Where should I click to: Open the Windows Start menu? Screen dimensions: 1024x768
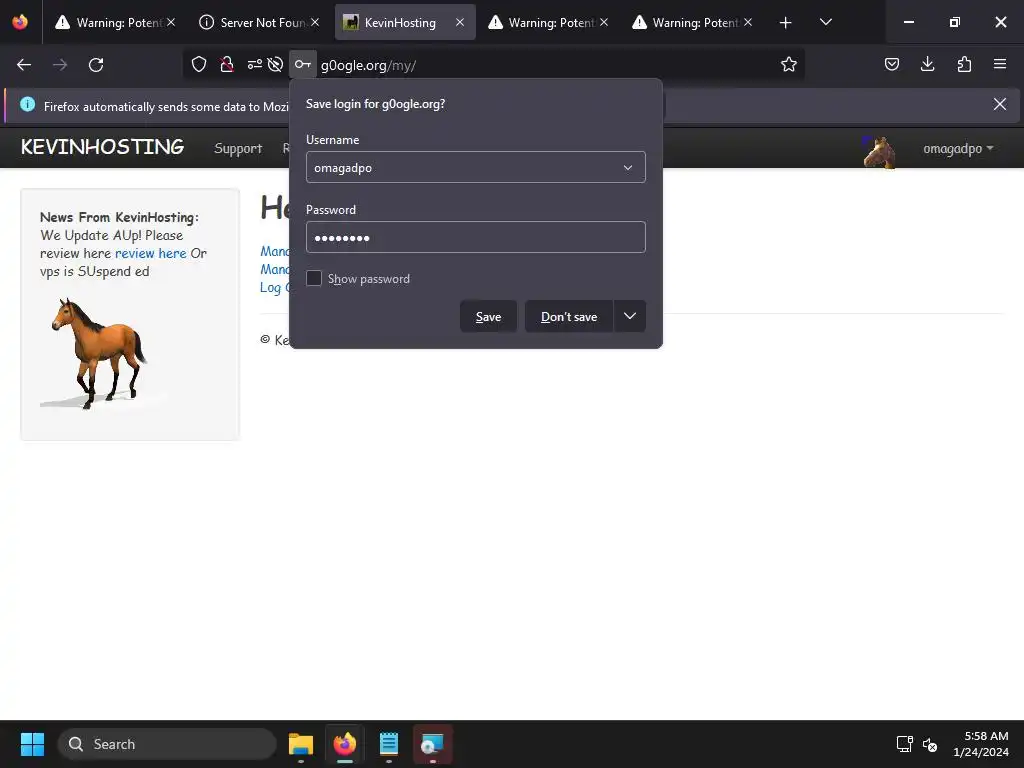(32, 744)
